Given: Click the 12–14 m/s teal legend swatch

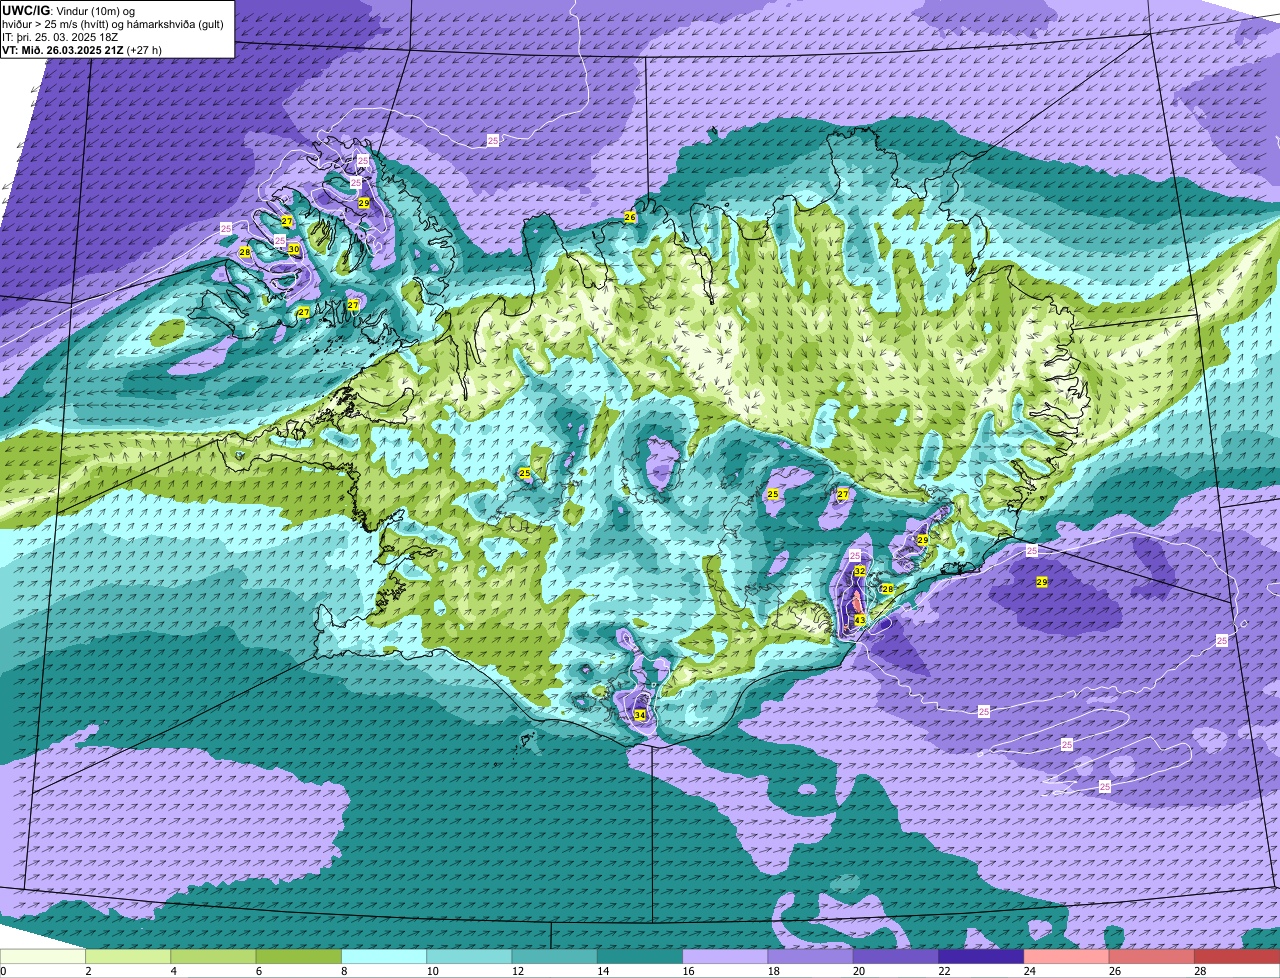Looking at the screenshot, I should 555,956.
